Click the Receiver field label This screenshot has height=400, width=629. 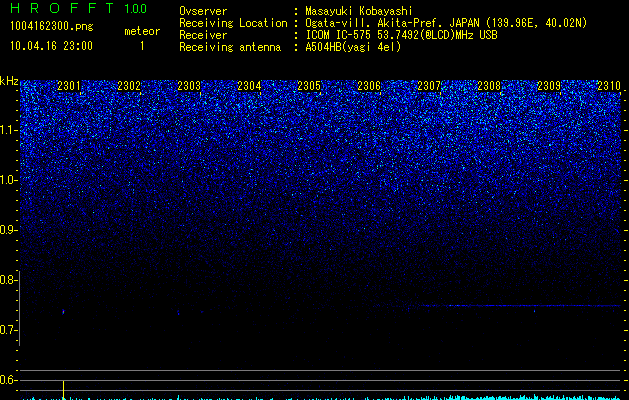tap(203, 35)
